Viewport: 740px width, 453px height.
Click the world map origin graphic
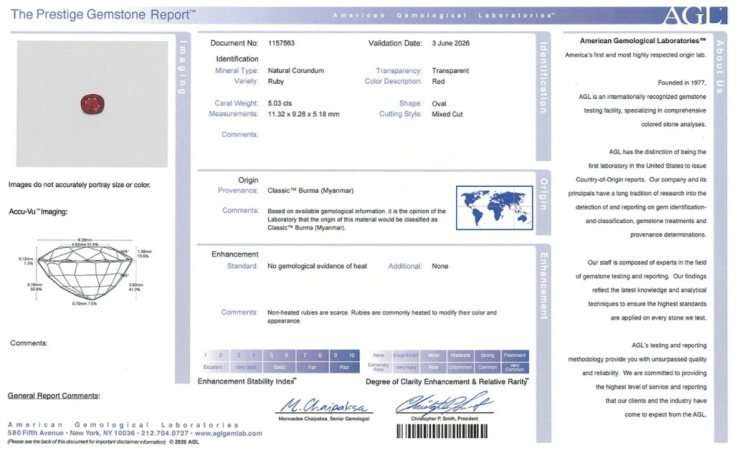click(x=494, y=208)
